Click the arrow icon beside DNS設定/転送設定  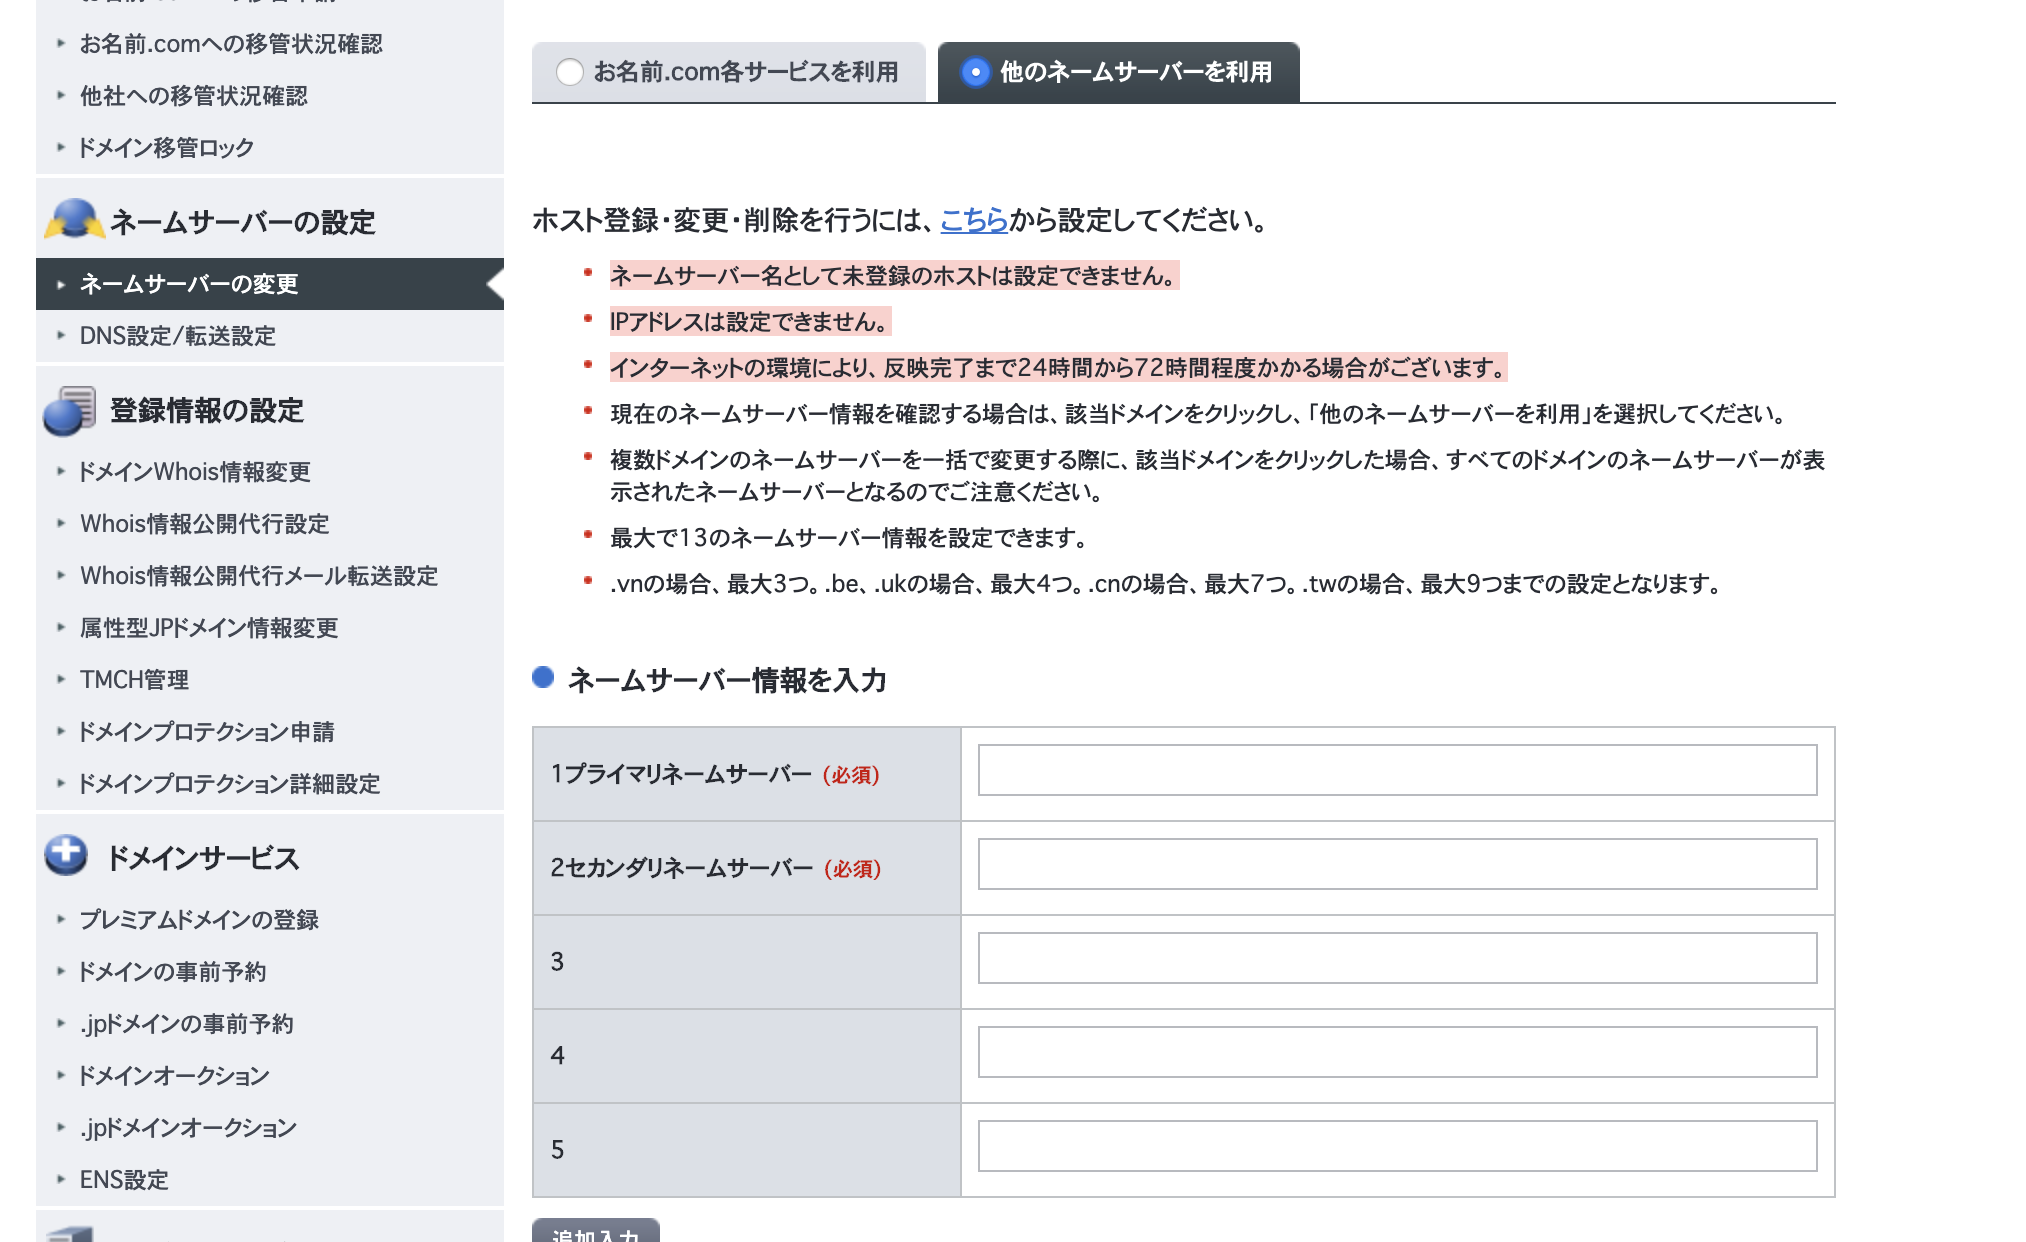coord(62,337)
